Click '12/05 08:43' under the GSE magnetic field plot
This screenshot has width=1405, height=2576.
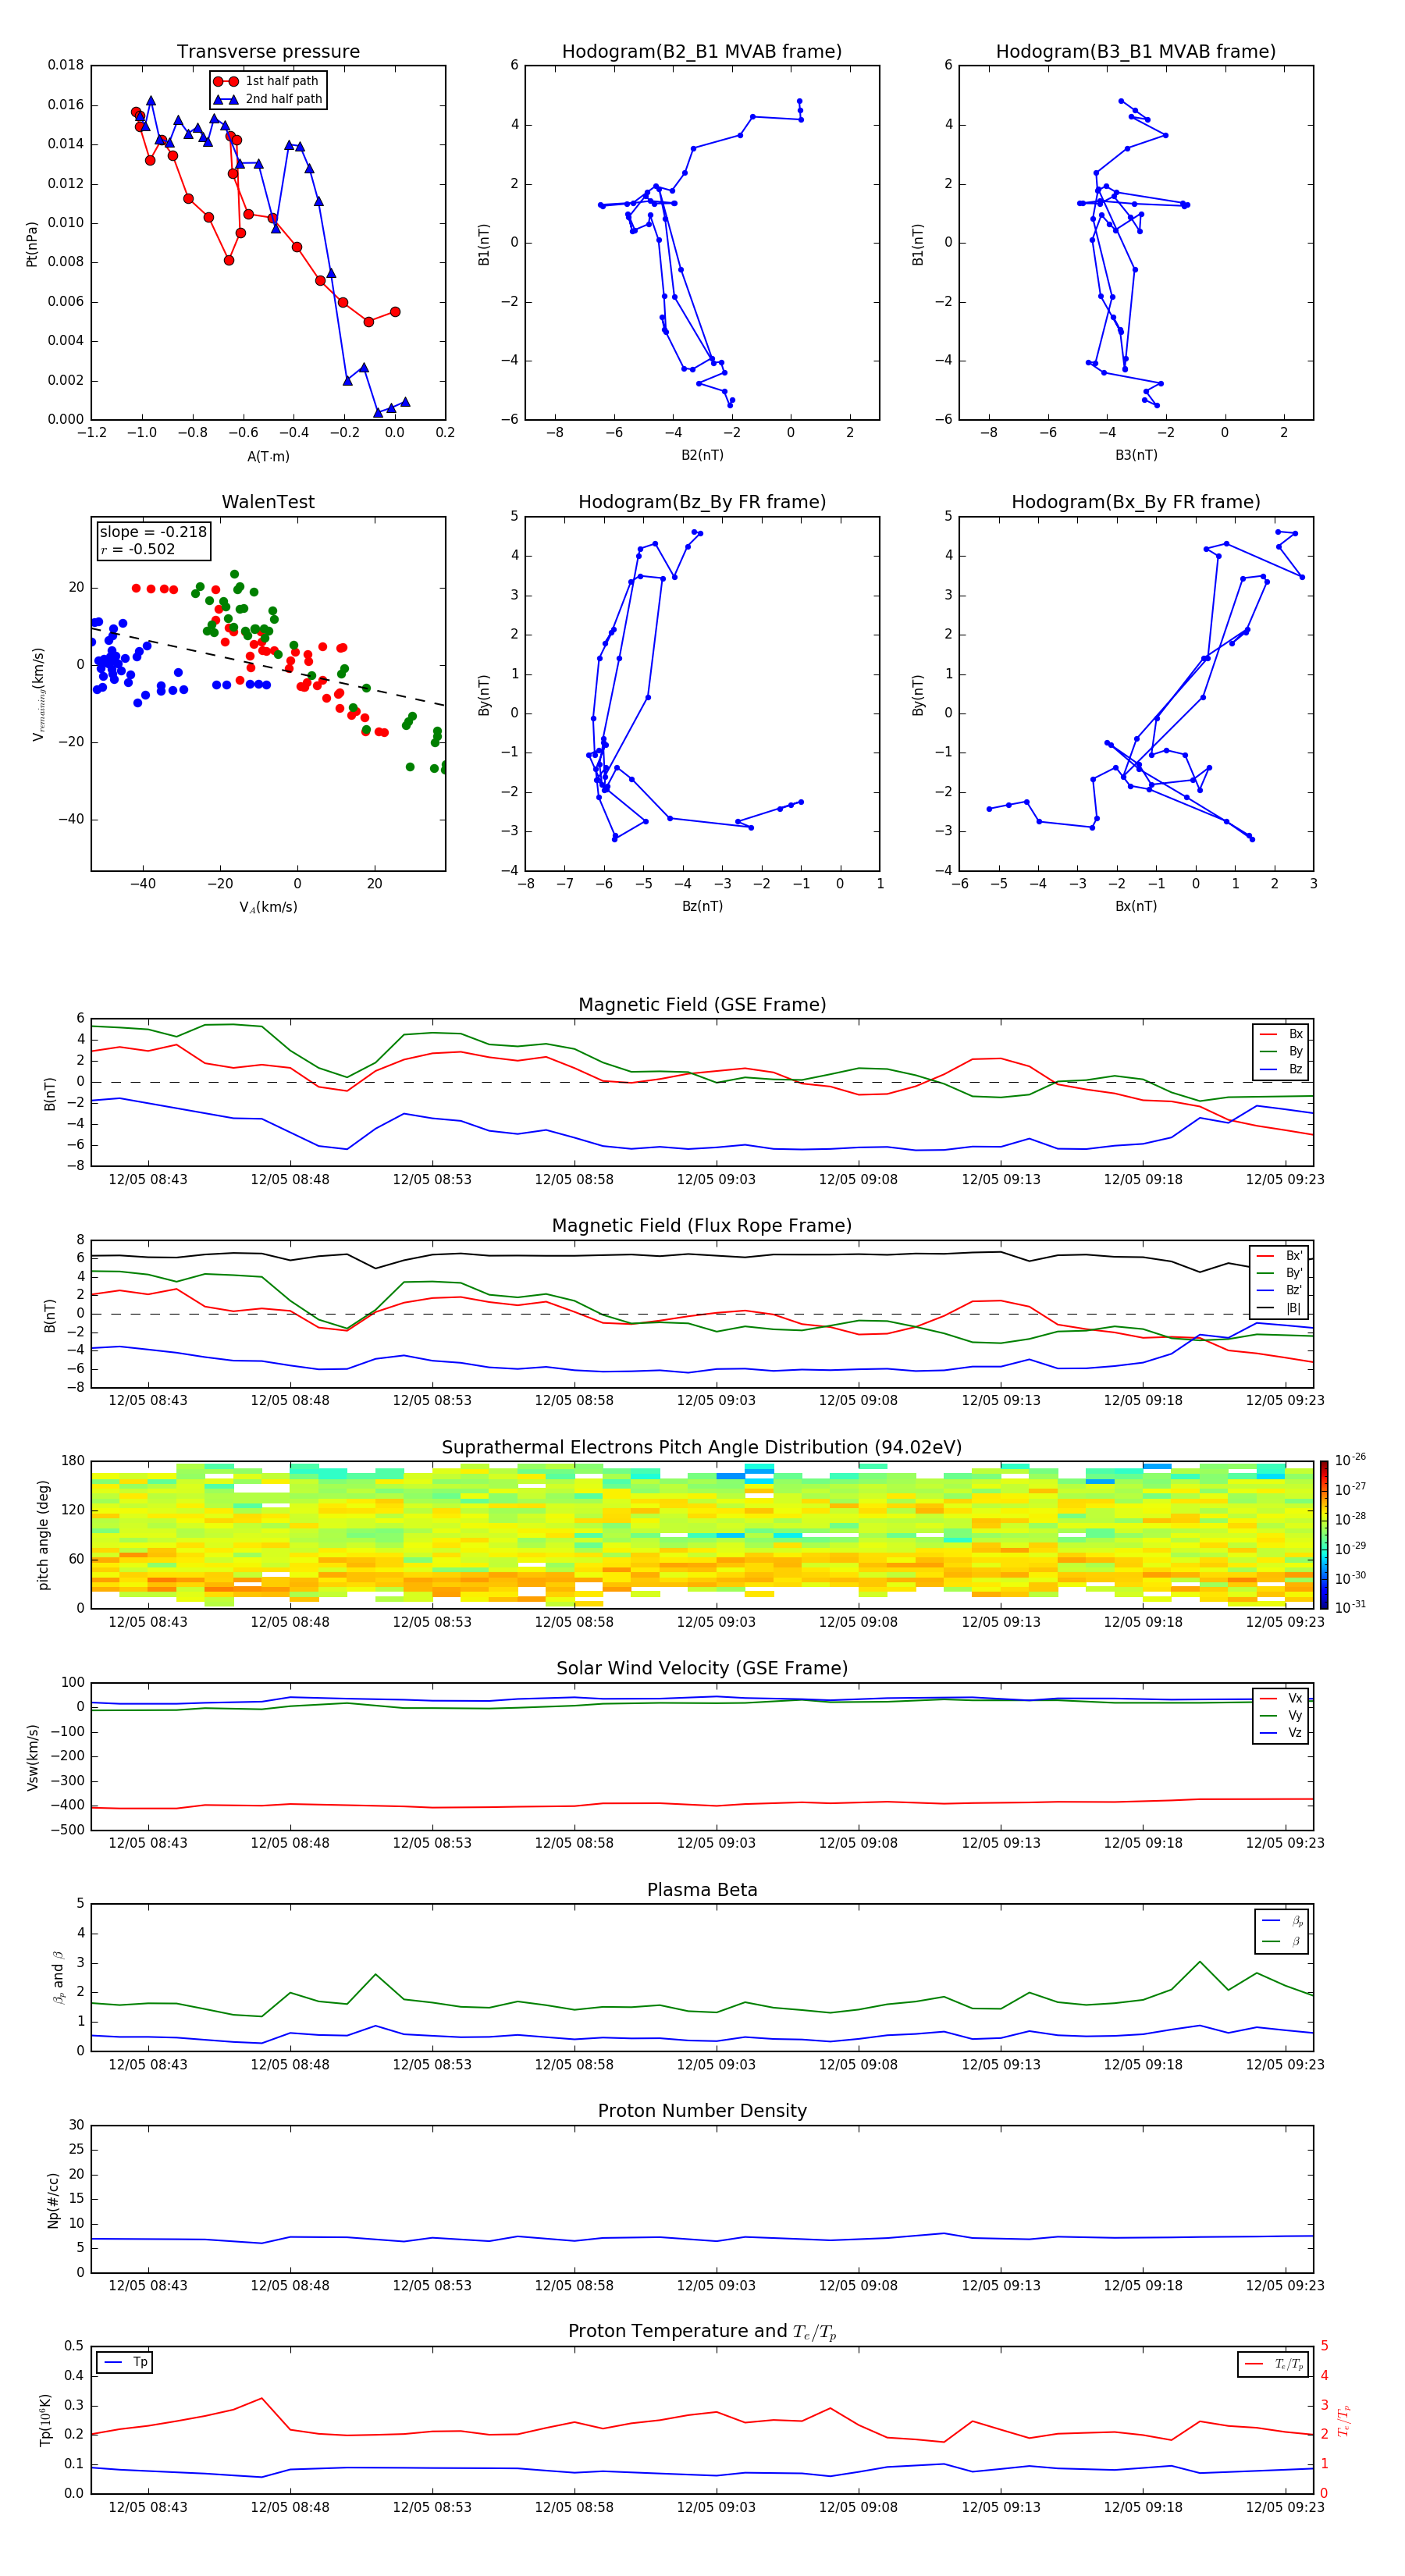point(148,1179)
